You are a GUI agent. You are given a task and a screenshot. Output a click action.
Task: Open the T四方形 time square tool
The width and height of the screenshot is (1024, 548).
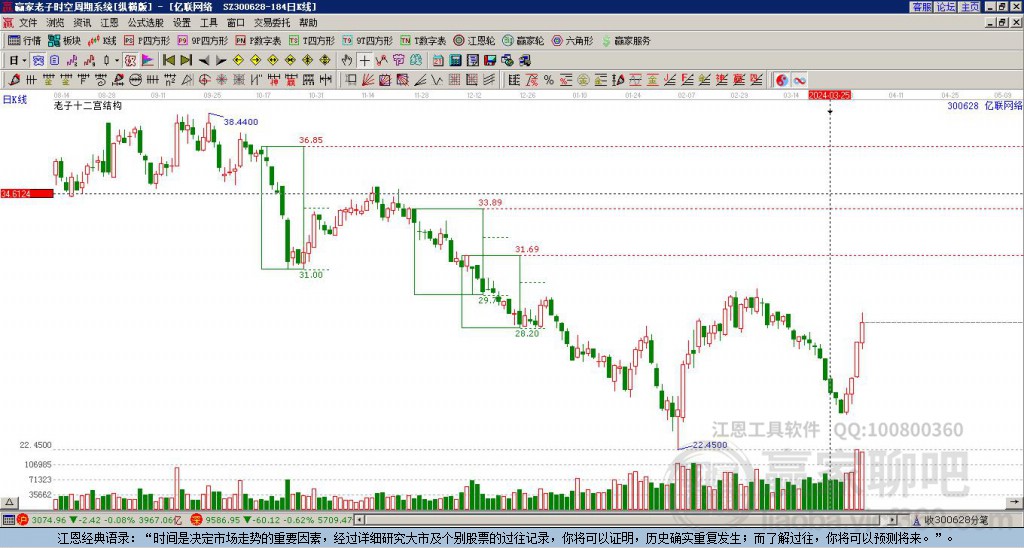(312, 40)
